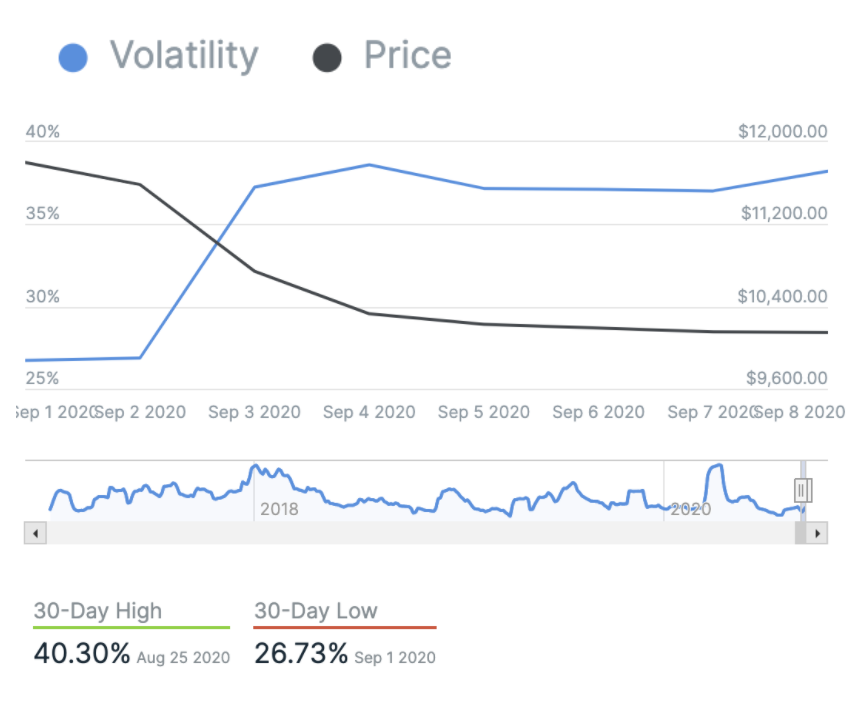Viewport: 866px width, 704px height.
Task: Click the Sep 4 2020 axis label
Action: tap(369, 412)
